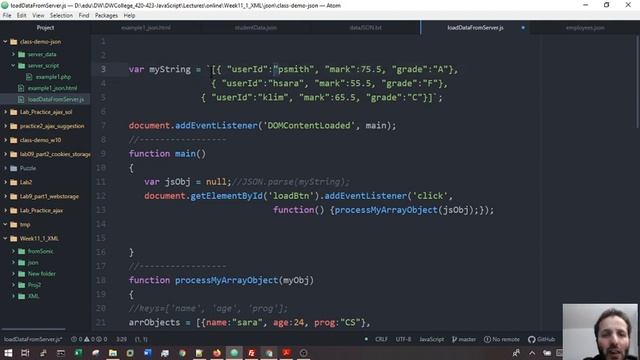This screenshot has width=640, height=360.
Task: Expand the class-demo_w10 folder
Action: tap(5, 140)
